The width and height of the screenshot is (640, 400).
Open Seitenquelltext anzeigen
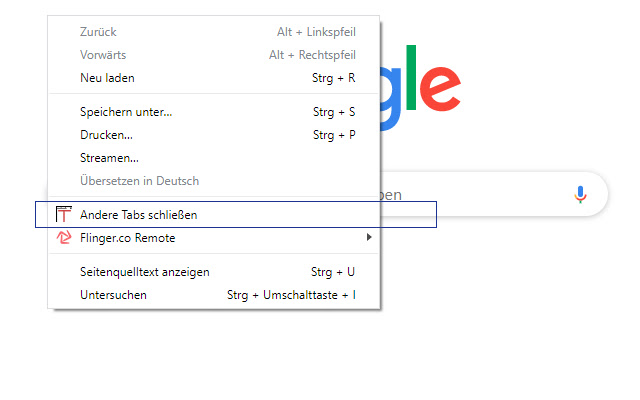click(x=144, y=272)
